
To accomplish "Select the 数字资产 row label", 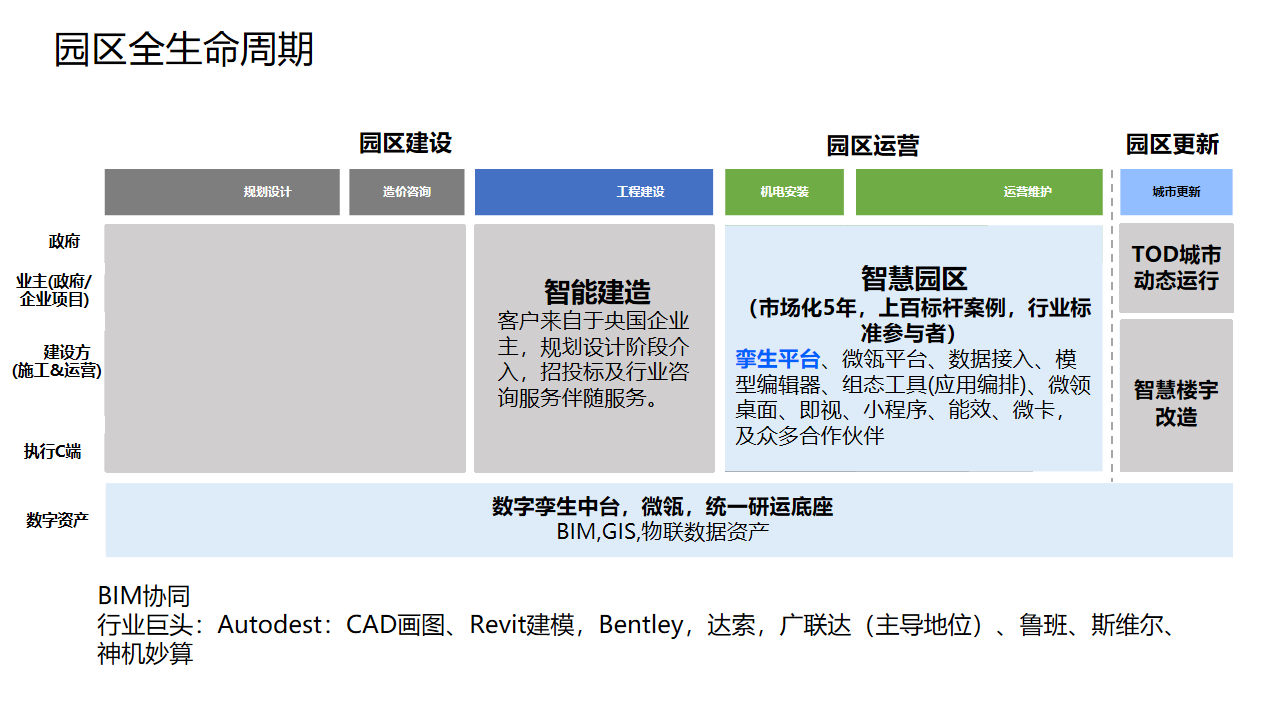I will (x=57, y=520).
